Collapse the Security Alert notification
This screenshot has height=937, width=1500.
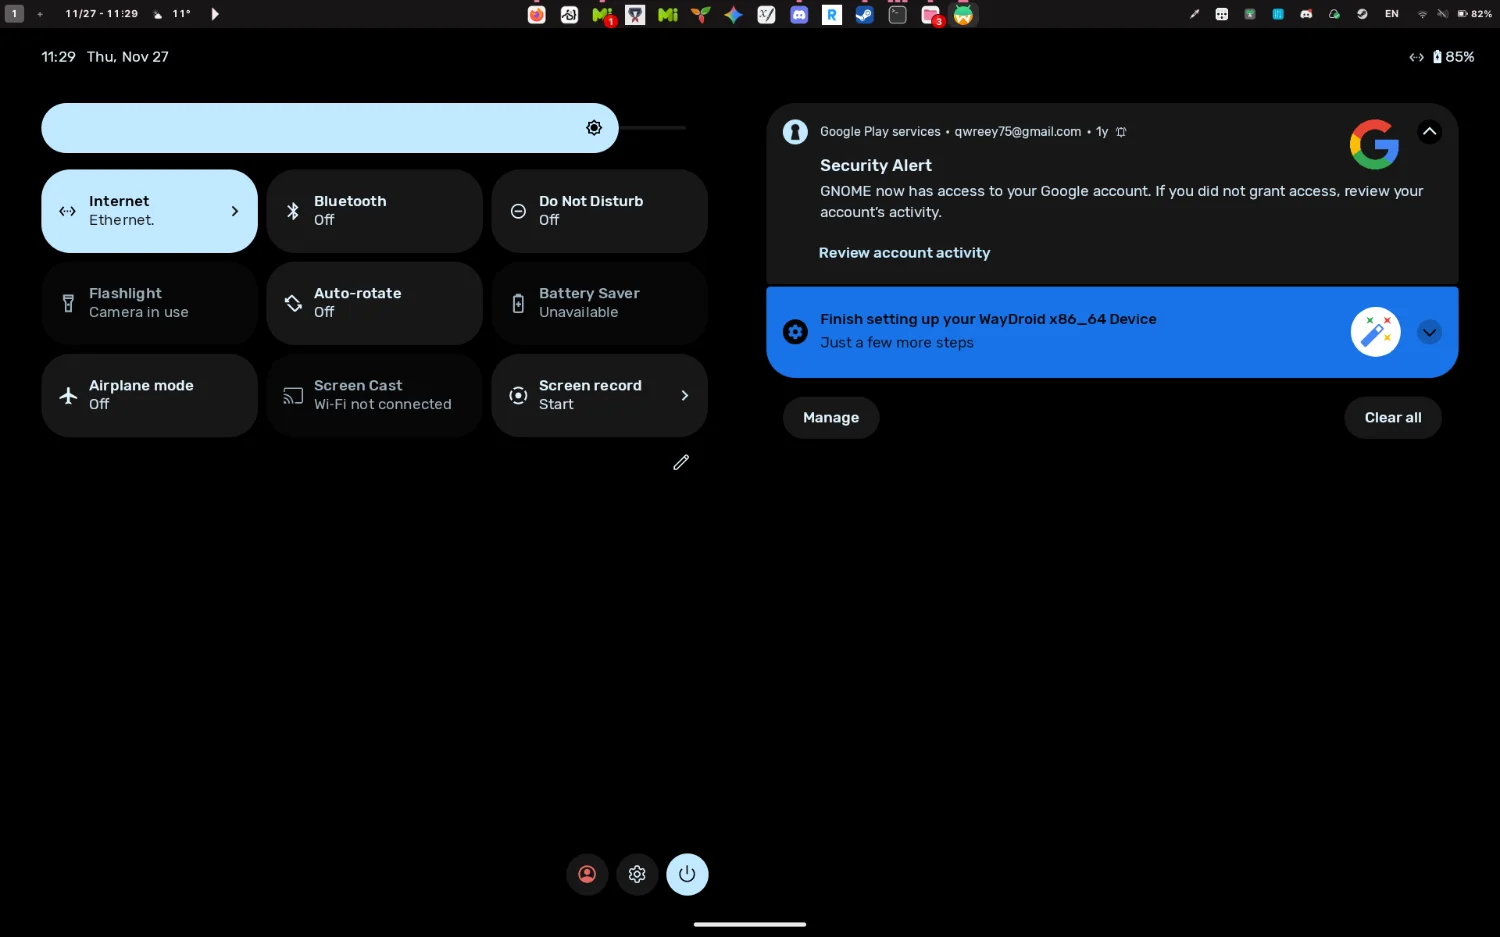[1429, 132]
